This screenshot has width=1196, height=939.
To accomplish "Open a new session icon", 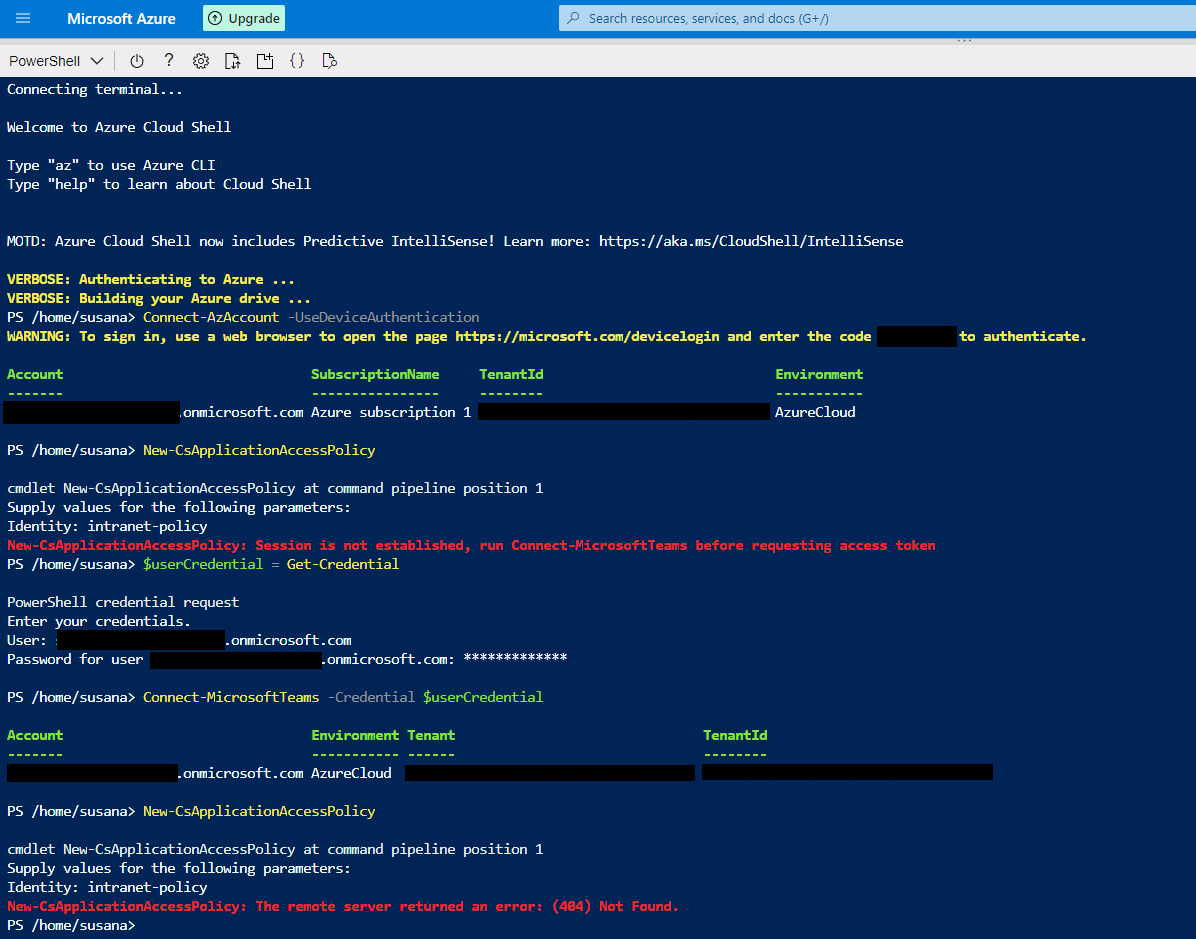I will coord(265,61).
